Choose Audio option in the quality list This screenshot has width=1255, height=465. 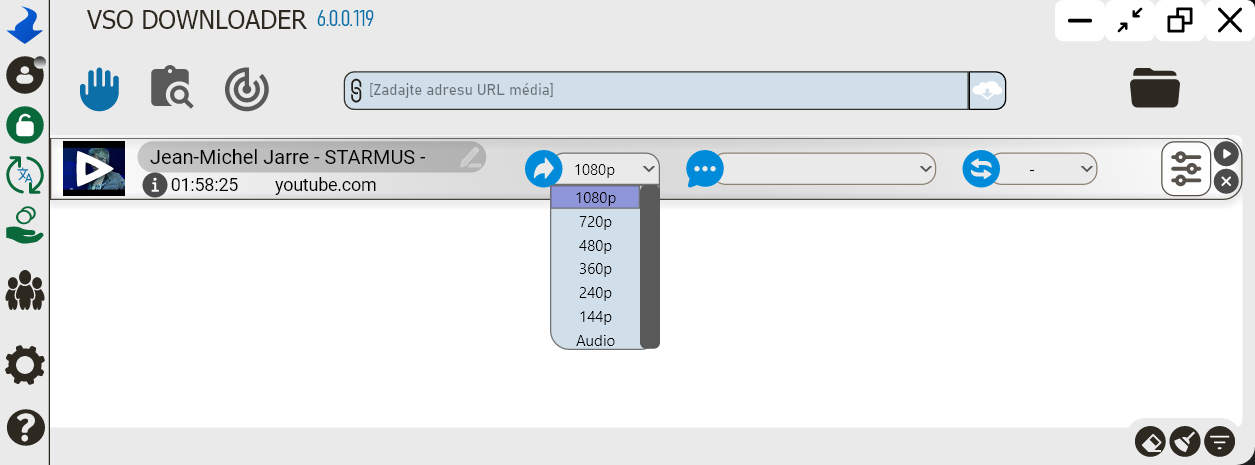(x=595, y=341)
